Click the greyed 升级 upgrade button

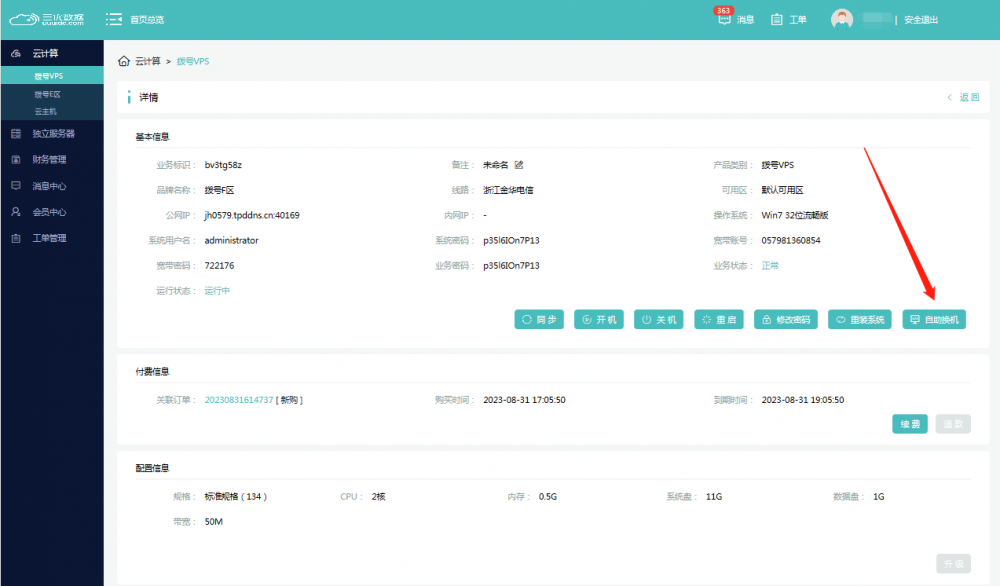(953, 564)
